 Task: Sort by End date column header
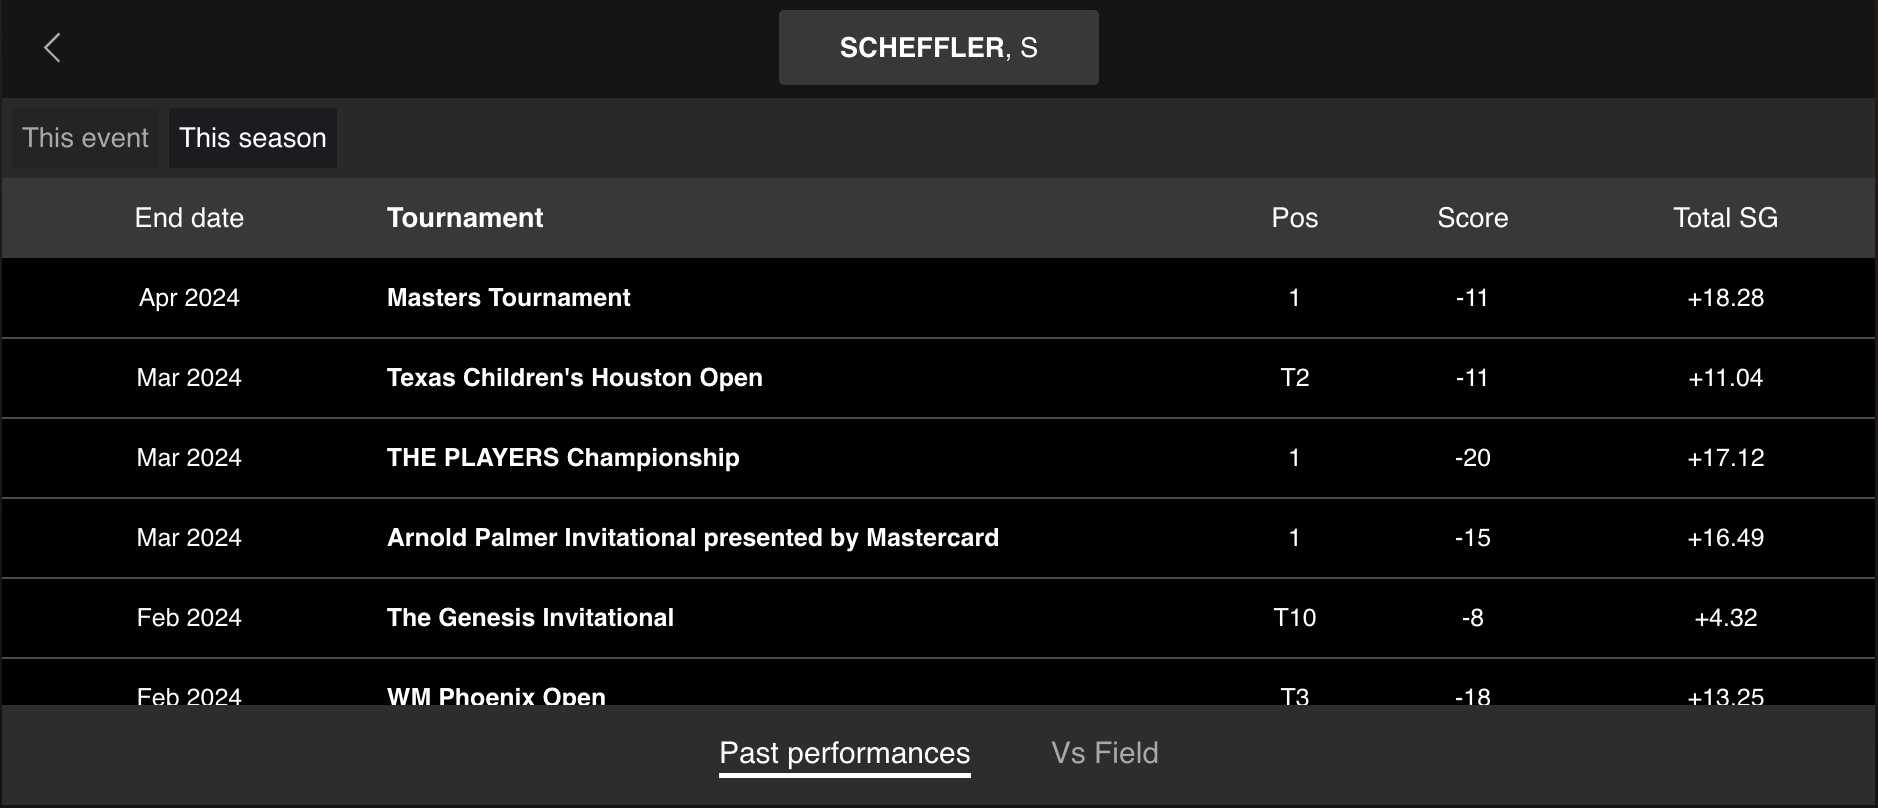click(x=189, y=218)
